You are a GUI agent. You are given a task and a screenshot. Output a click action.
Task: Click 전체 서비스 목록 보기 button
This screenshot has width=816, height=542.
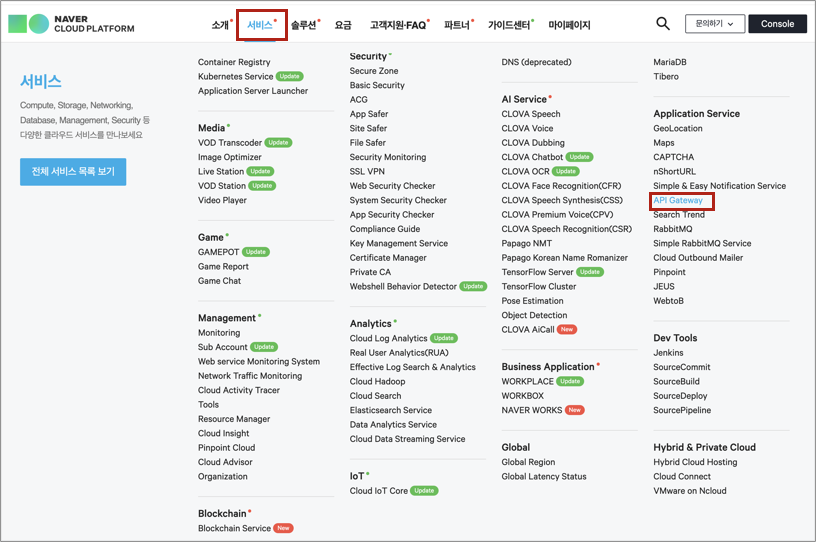[x=73, y=171]
